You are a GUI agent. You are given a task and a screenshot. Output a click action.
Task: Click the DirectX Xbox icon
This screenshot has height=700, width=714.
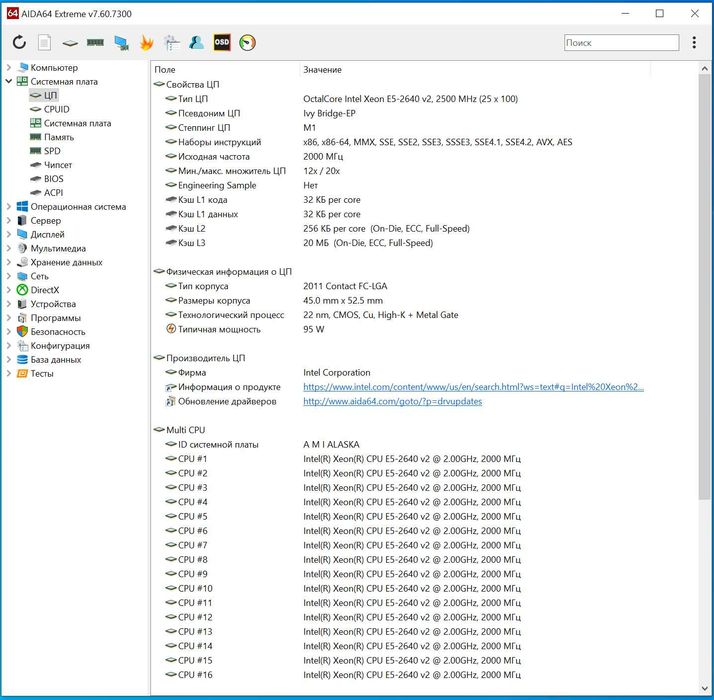22,290
